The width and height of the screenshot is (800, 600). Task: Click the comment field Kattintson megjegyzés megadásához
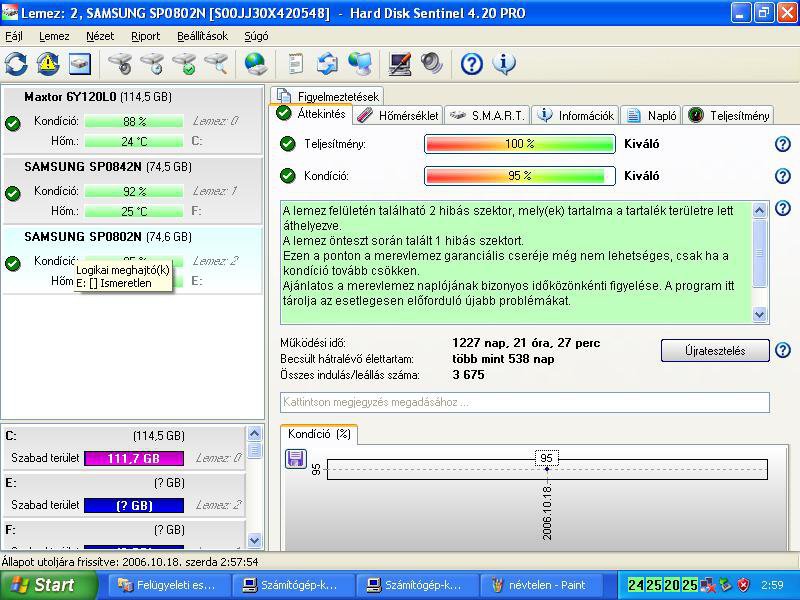click(524, 402)
